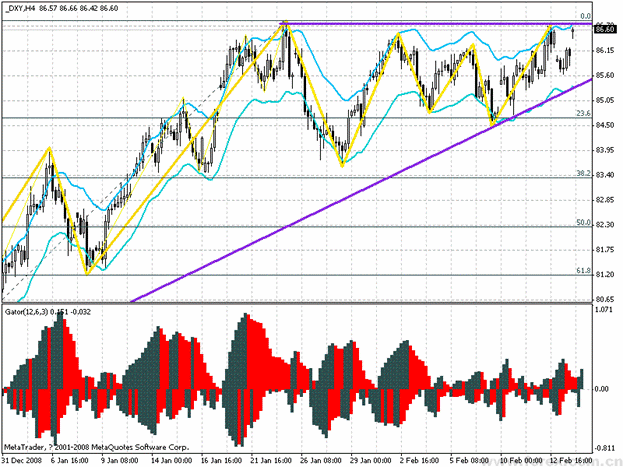The height and width of the screenshot is (467, 623).
Task: Click the 6 Jan 16:00 time label
Action: (x=70, y=460)
